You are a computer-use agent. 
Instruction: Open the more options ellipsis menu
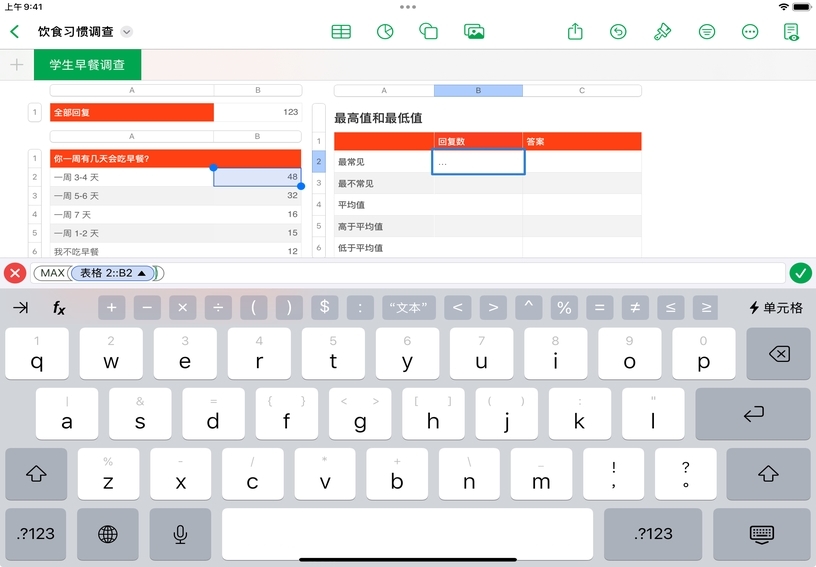750,31
